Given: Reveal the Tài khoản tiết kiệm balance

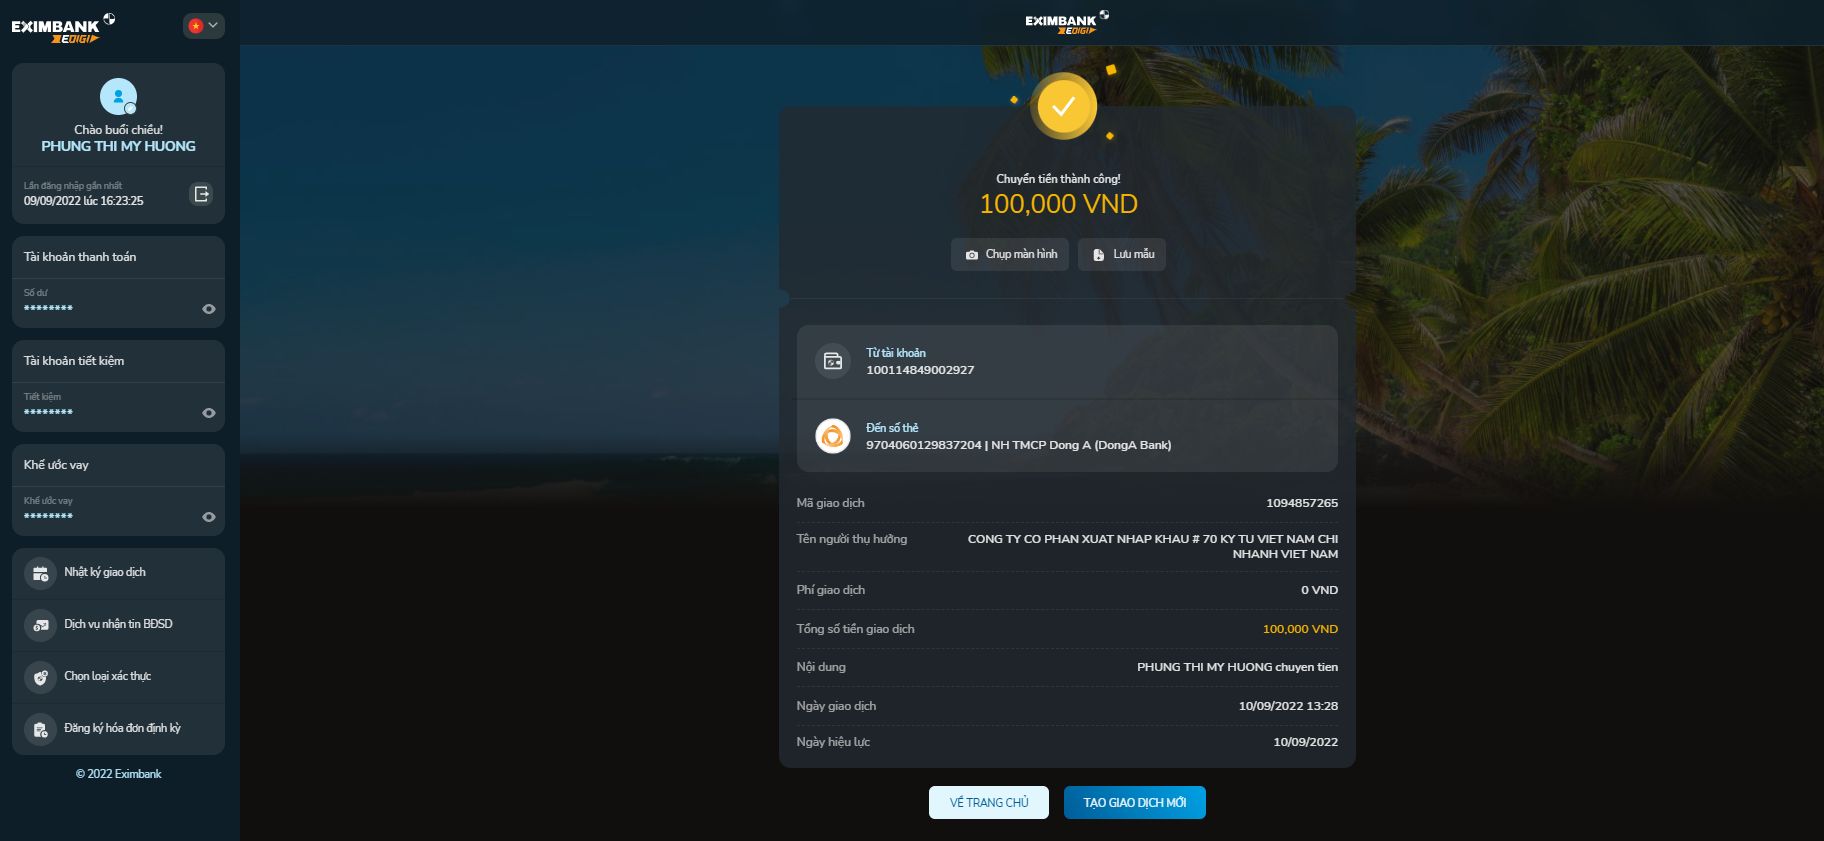Looking at the screenshot, I should 209,413.
